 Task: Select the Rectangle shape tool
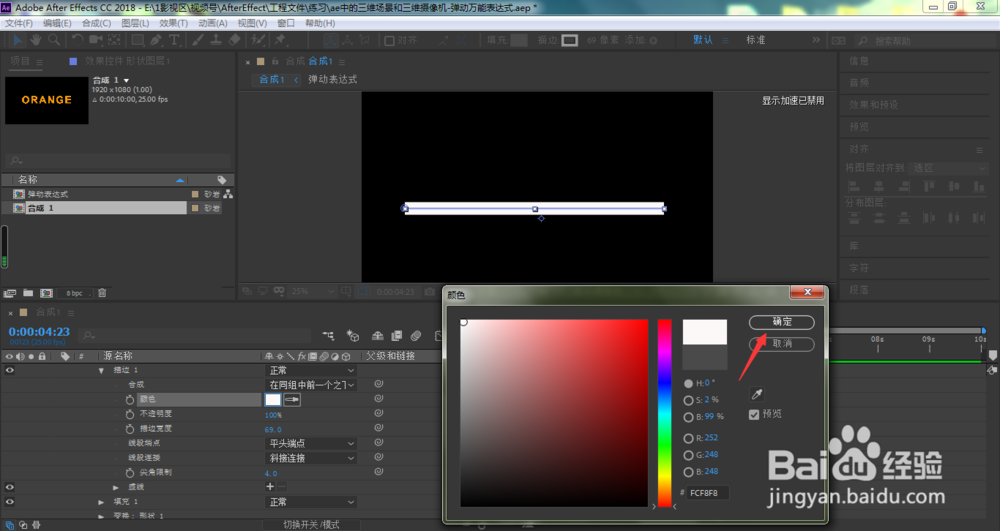(x=137, y=40)
